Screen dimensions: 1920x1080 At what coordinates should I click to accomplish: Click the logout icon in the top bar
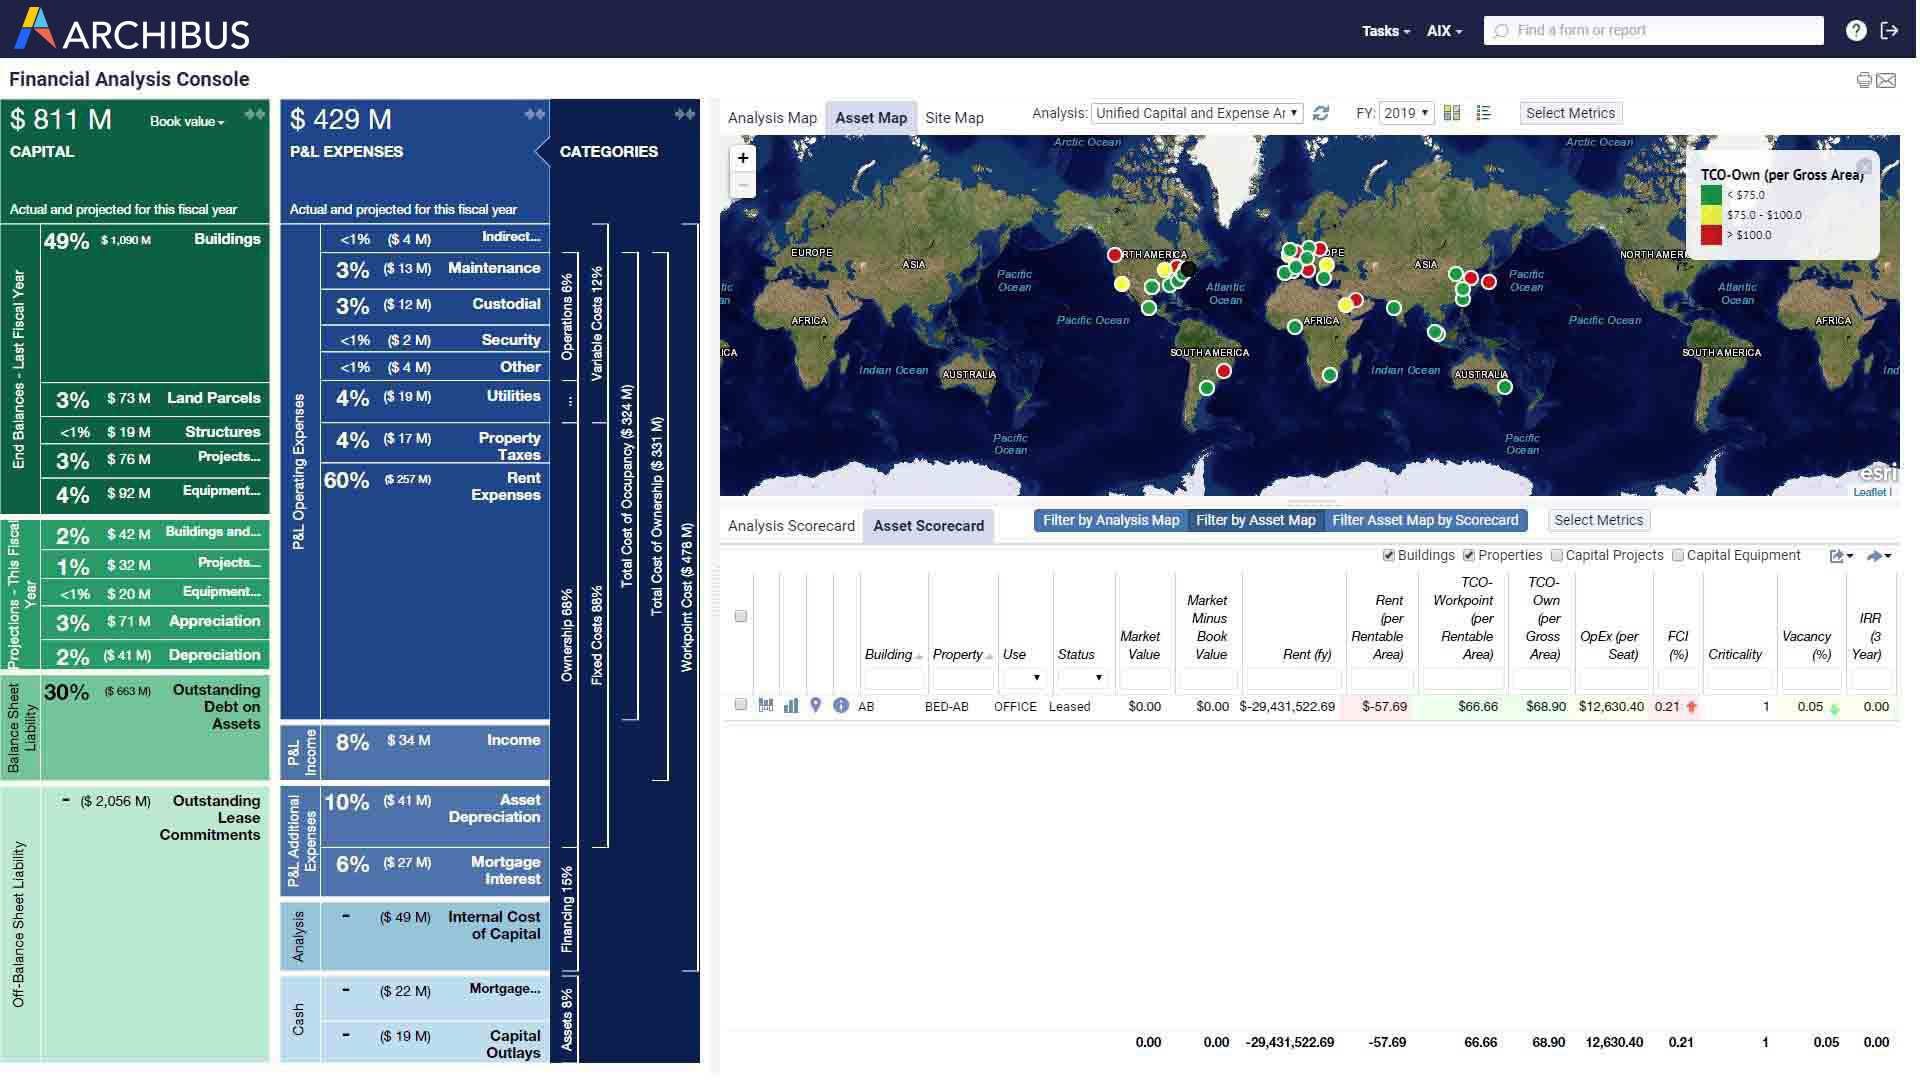pos(1890,30)
